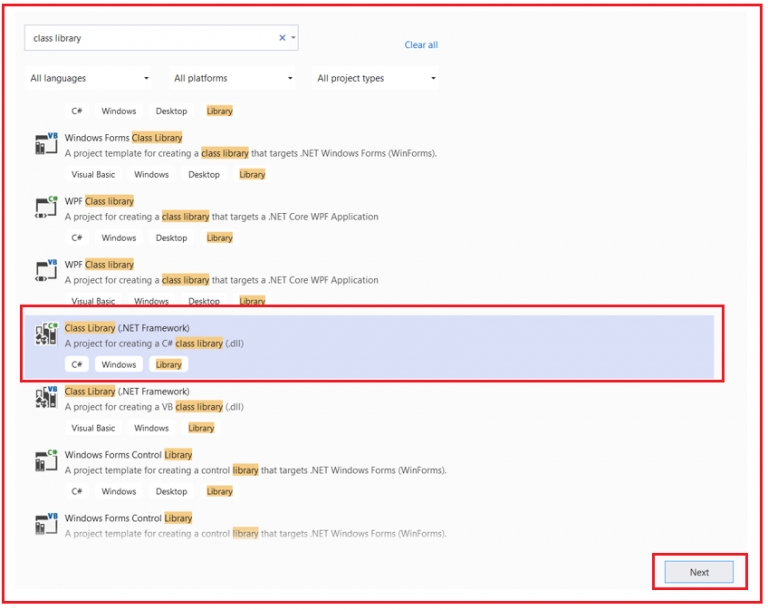The image size is (768, 610).
Task: Click the VB WPF Class library icon
Action: (46, 270)
